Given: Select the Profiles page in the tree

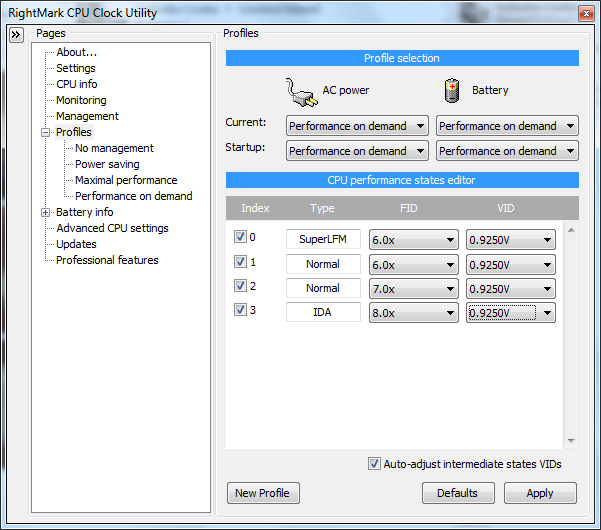Looking at the screenshot, I should click(74, 132).
